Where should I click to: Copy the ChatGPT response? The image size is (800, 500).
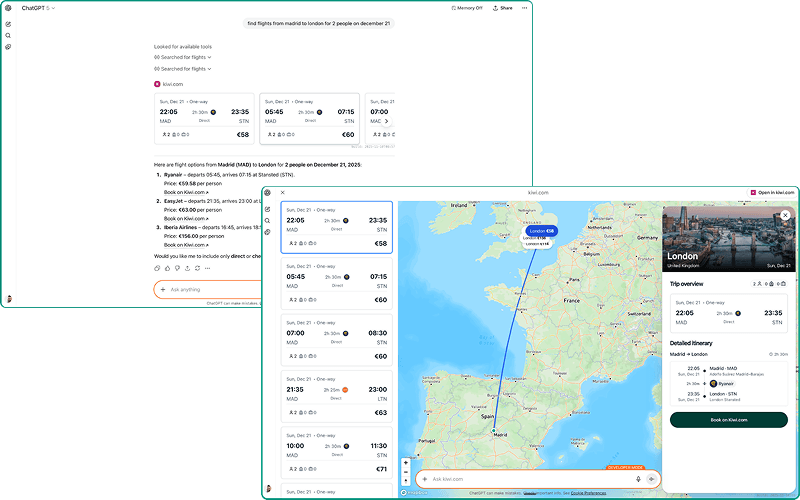(157, 268)
